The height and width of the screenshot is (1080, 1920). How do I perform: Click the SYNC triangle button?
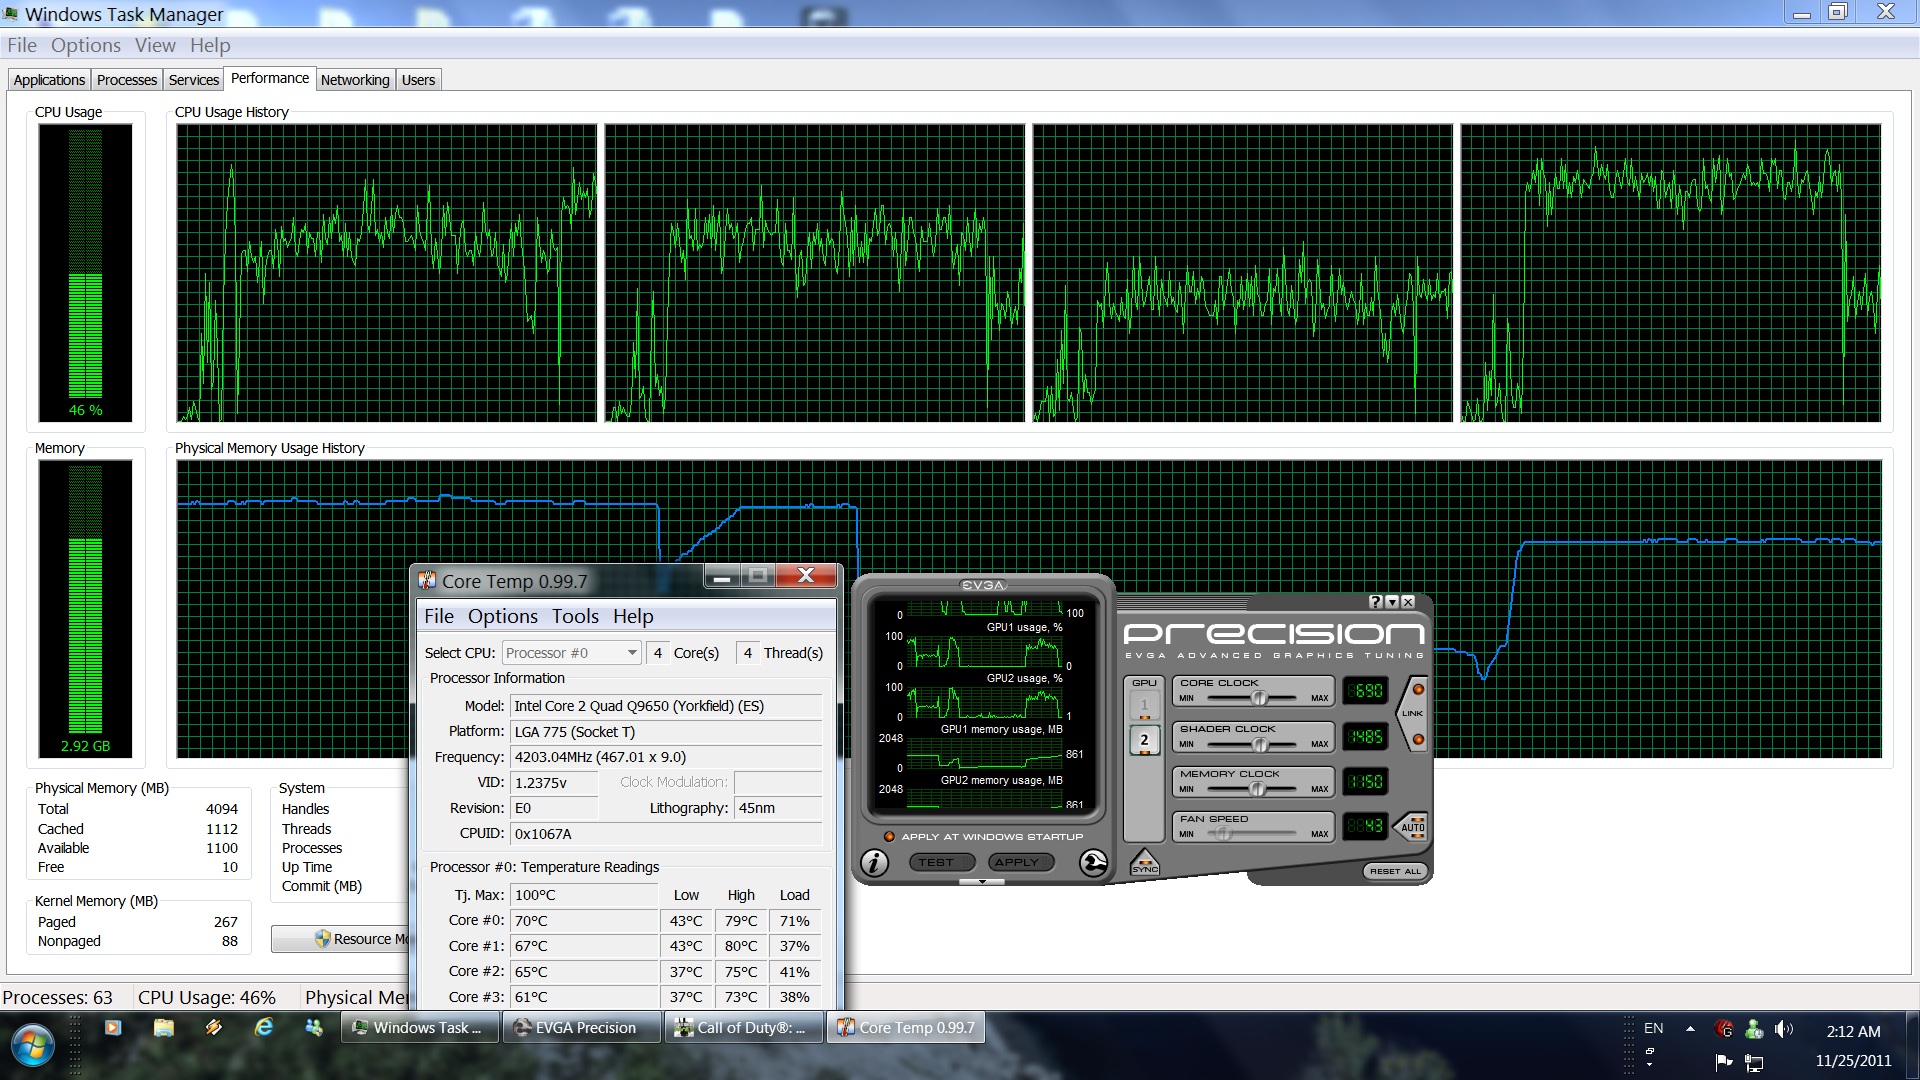tap(1144, 863)
